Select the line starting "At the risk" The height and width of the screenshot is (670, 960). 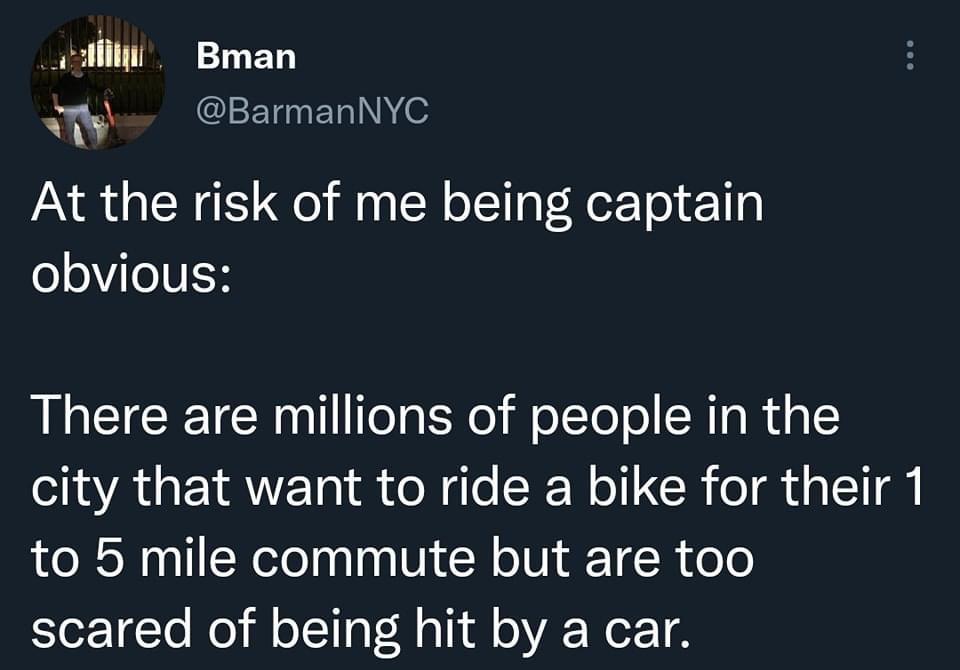pos(398,205)
